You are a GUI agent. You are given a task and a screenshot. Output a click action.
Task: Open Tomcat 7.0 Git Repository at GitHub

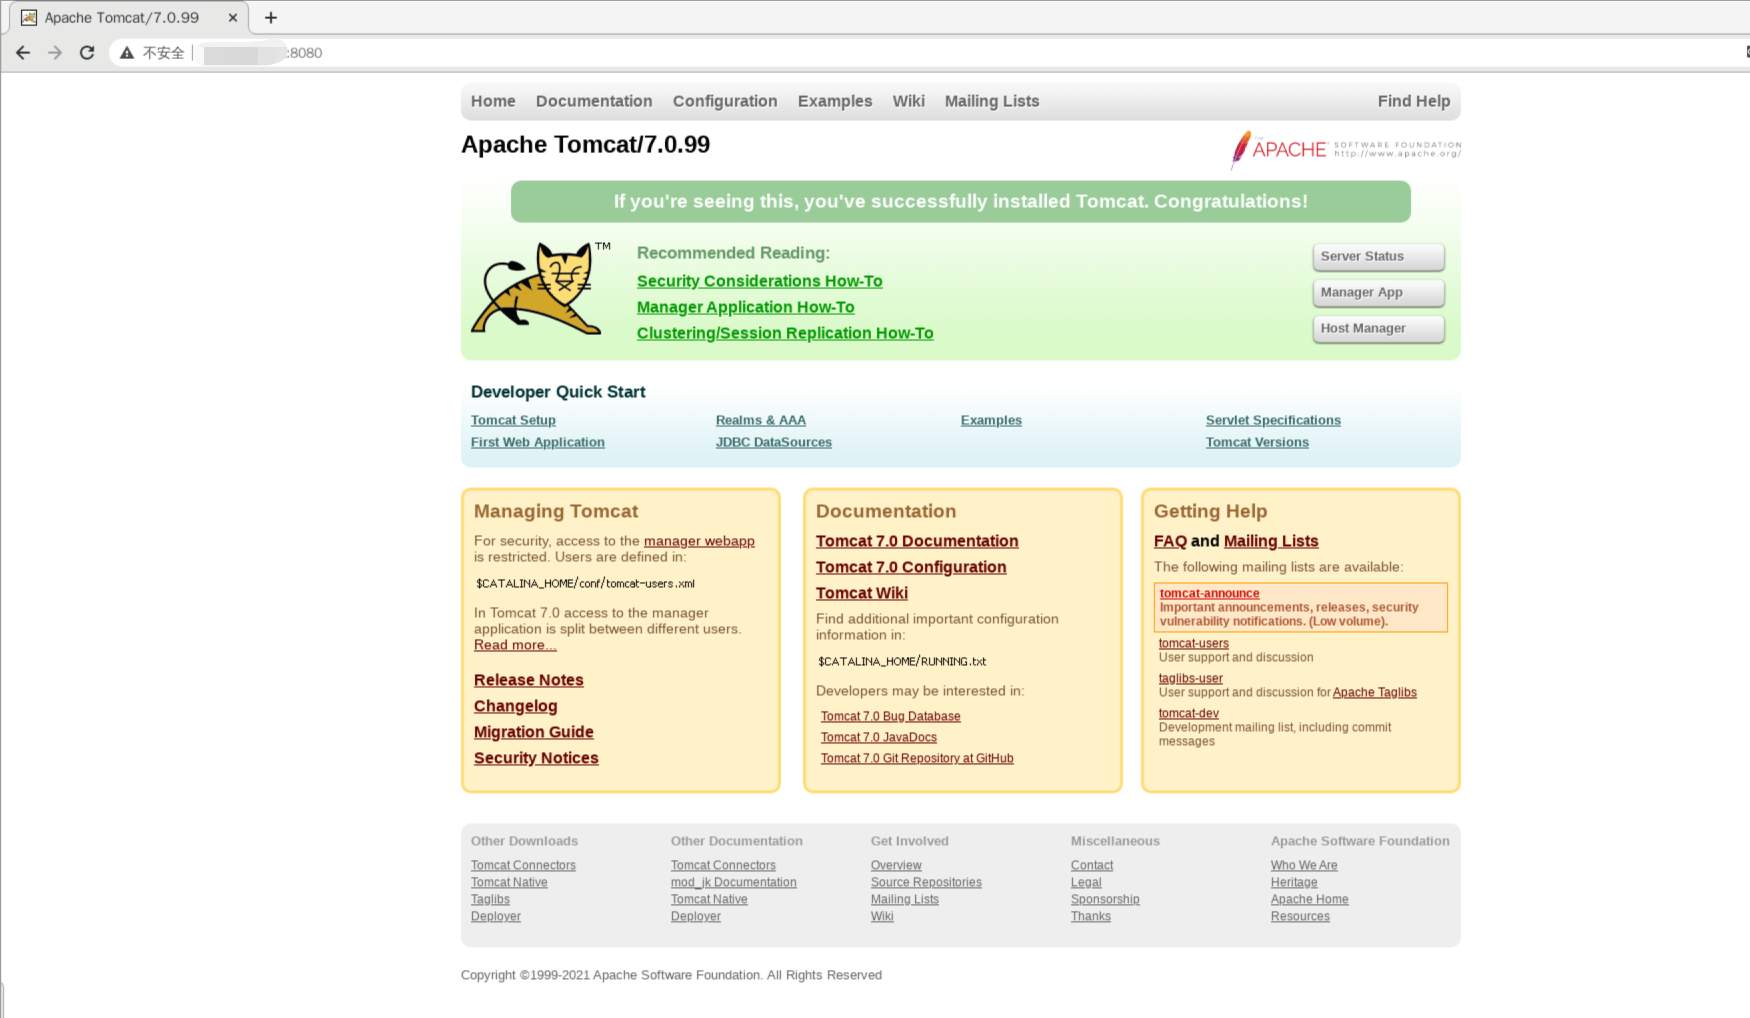pyautogui.click(x=917, y=758)
